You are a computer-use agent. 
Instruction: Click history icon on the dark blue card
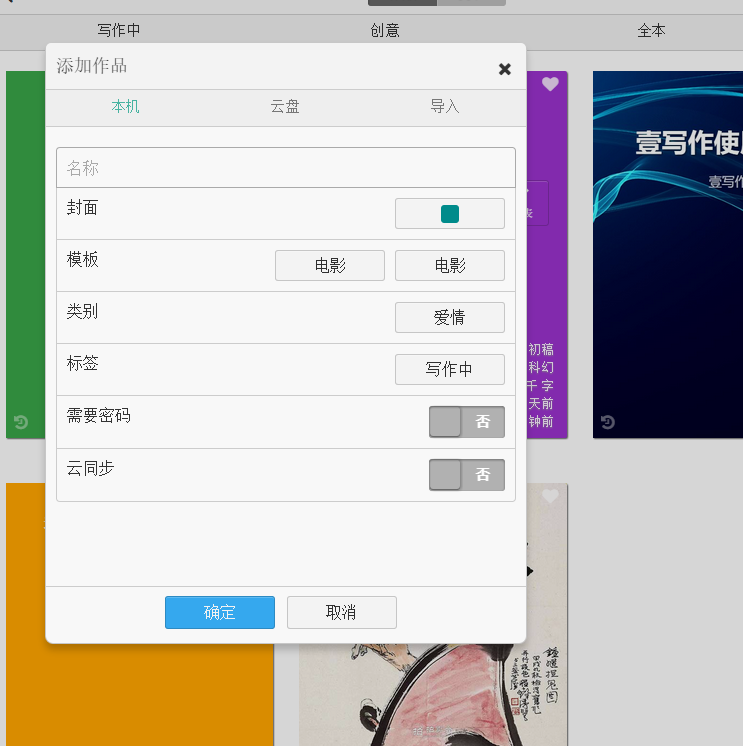(x=607, y=423)
